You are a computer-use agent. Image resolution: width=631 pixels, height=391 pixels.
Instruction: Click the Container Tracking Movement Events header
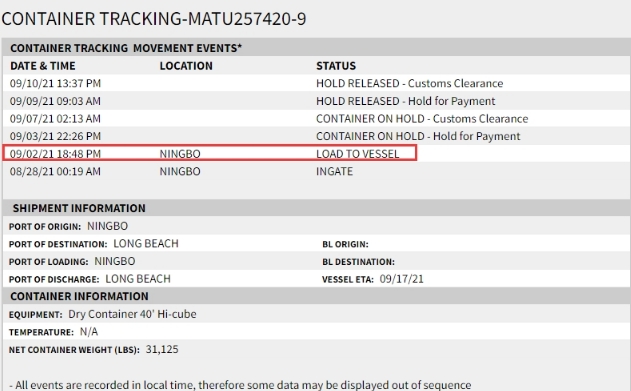(126, 48)
